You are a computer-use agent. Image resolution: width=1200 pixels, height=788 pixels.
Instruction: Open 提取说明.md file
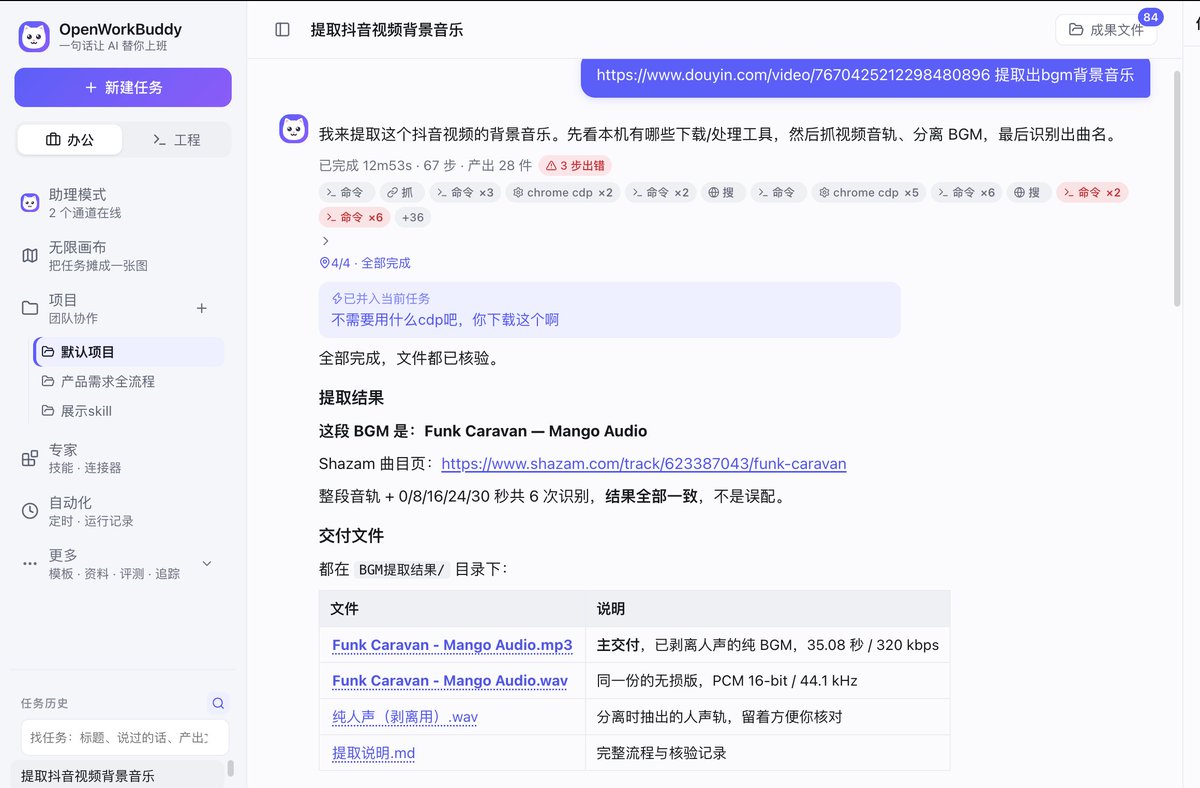coord(373,753)
